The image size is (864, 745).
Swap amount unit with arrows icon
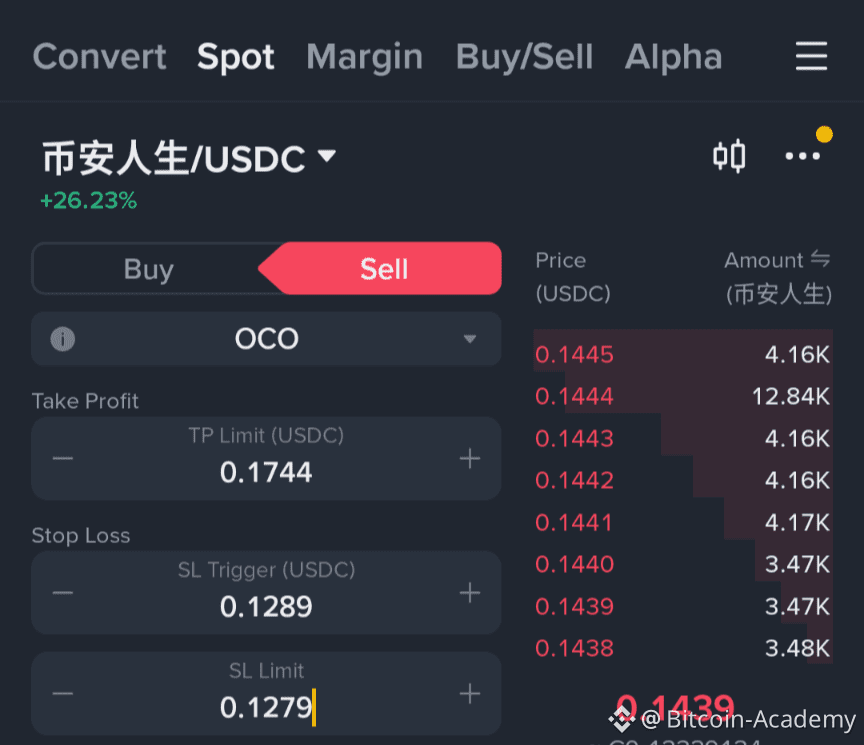[x=820, y=258]
